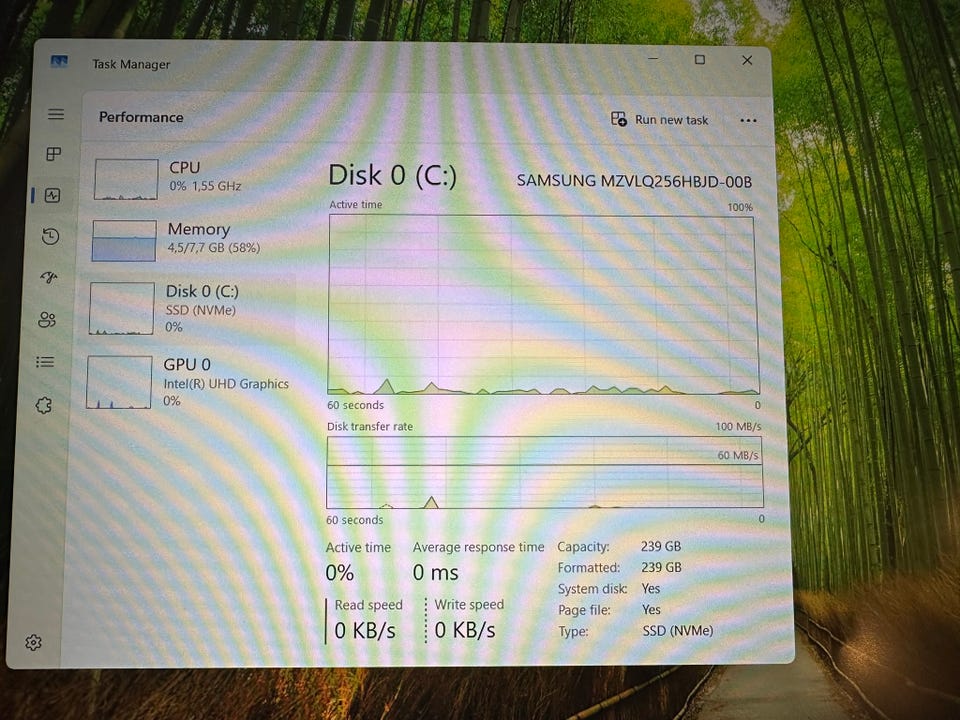Image resolution: width=960 pixels, height=720 pixels.
Task: Click the 100 MB/s scale label
Action: pyautogui.click(x=738, y=426)
